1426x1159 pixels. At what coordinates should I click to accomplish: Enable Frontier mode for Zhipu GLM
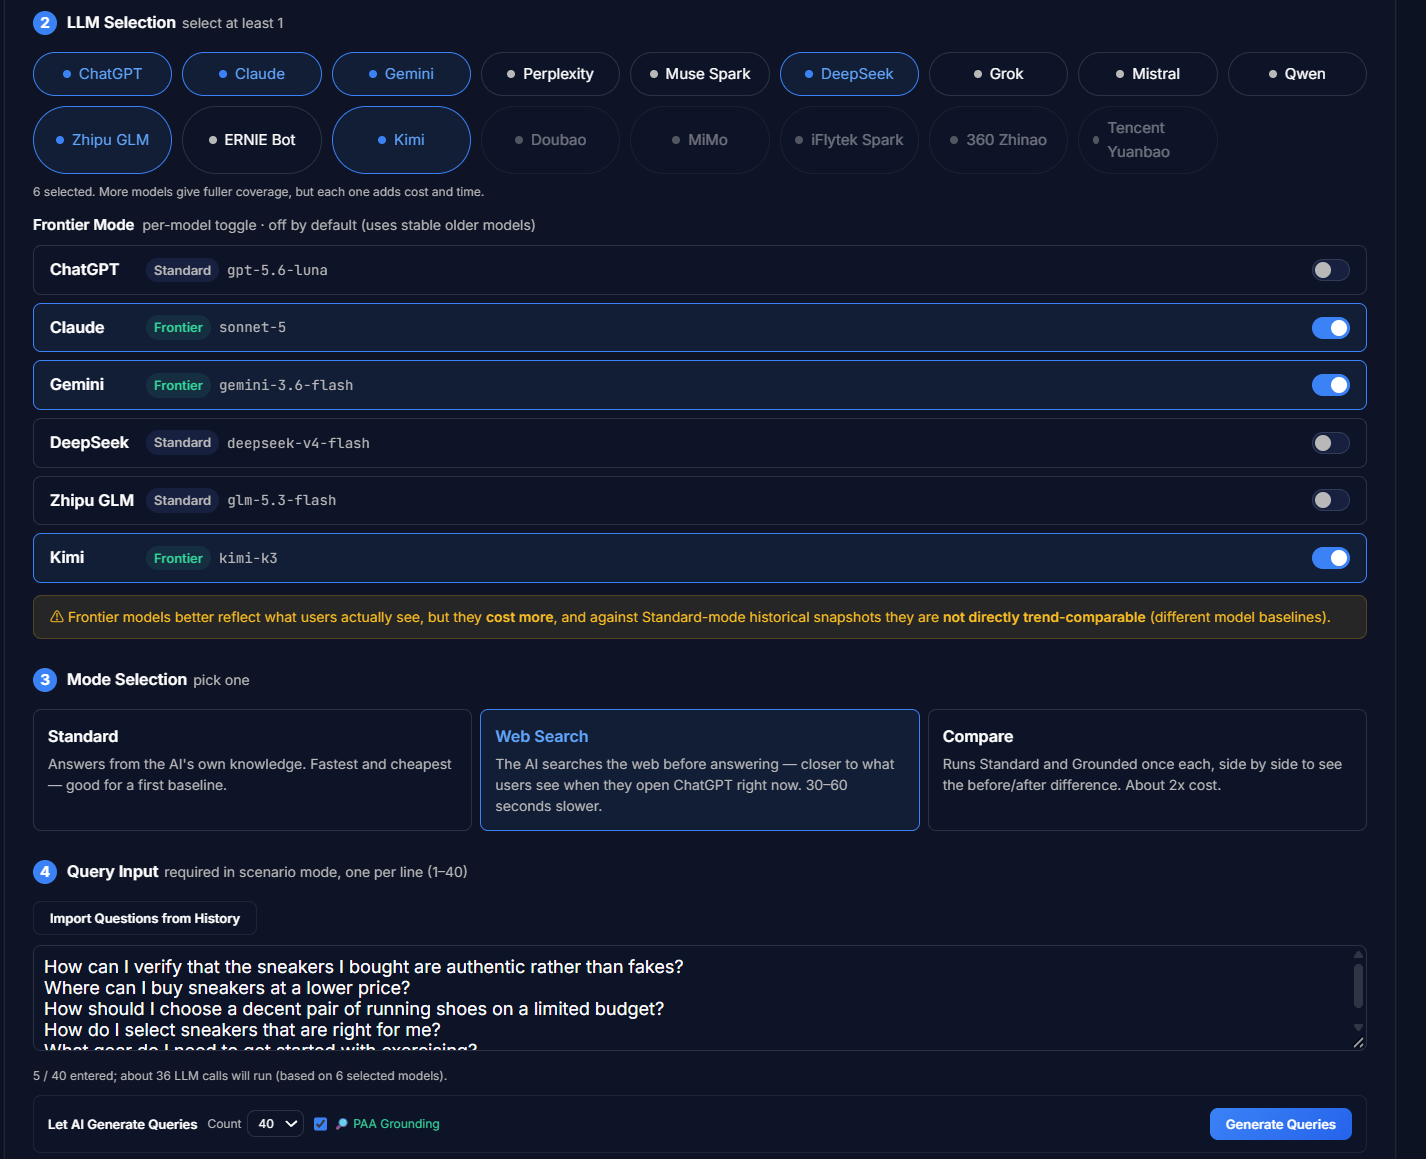1331,500
